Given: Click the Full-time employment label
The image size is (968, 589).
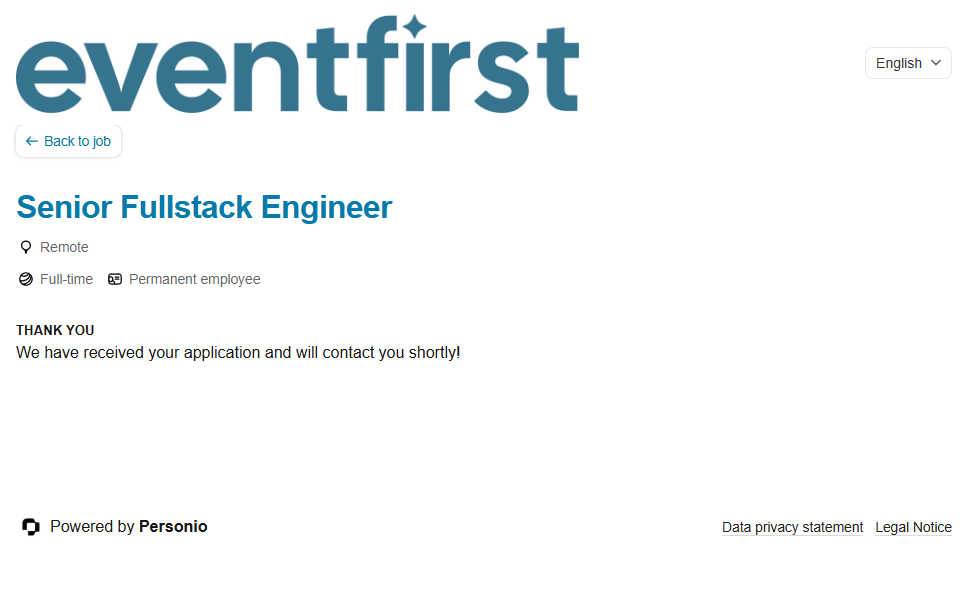Looking at the screenshot, I should click(66, 280).
